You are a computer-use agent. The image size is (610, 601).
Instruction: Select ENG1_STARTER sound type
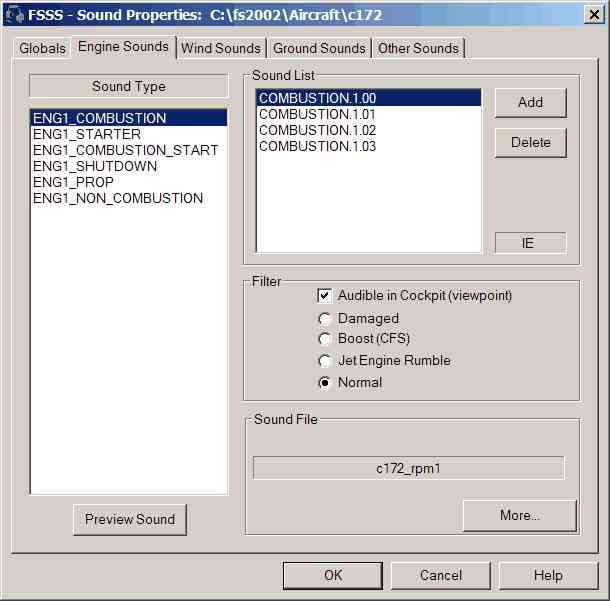[128, 134]
